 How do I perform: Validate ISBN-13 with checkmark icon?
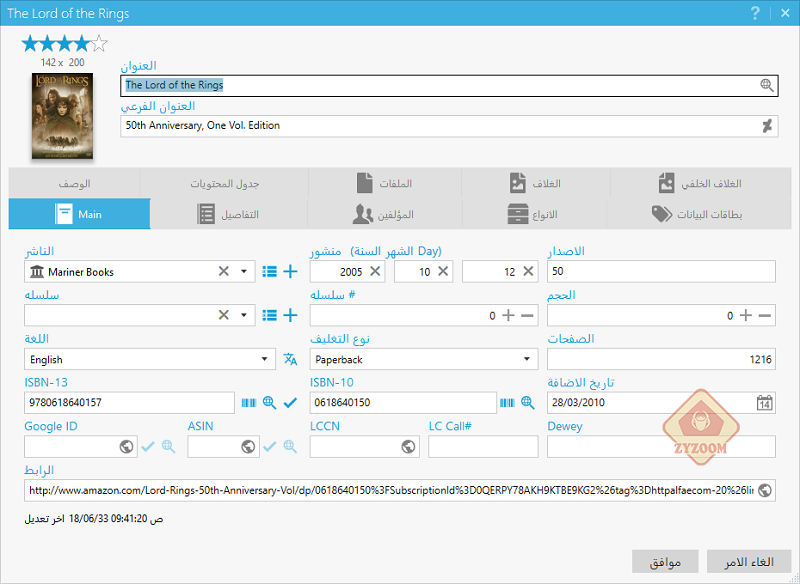coord(290,403)
